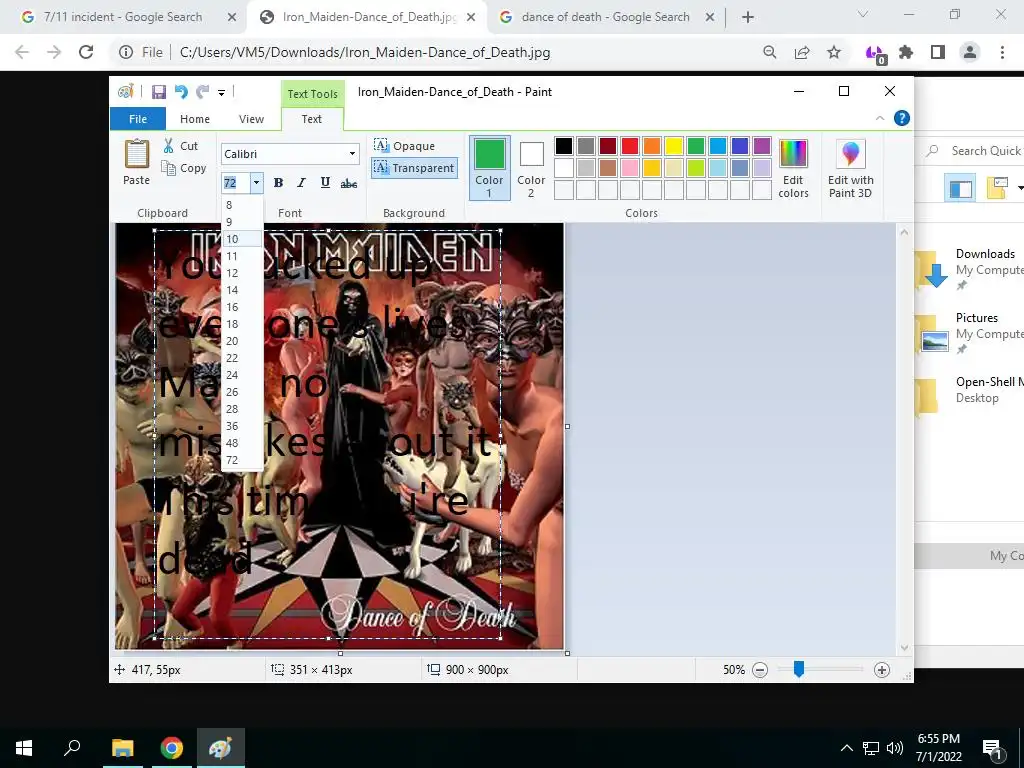Image resolution: width=1024 pixels, height=768 pixels.
Task: Switch to dance of death Google tab
Action: pos(606,17)
